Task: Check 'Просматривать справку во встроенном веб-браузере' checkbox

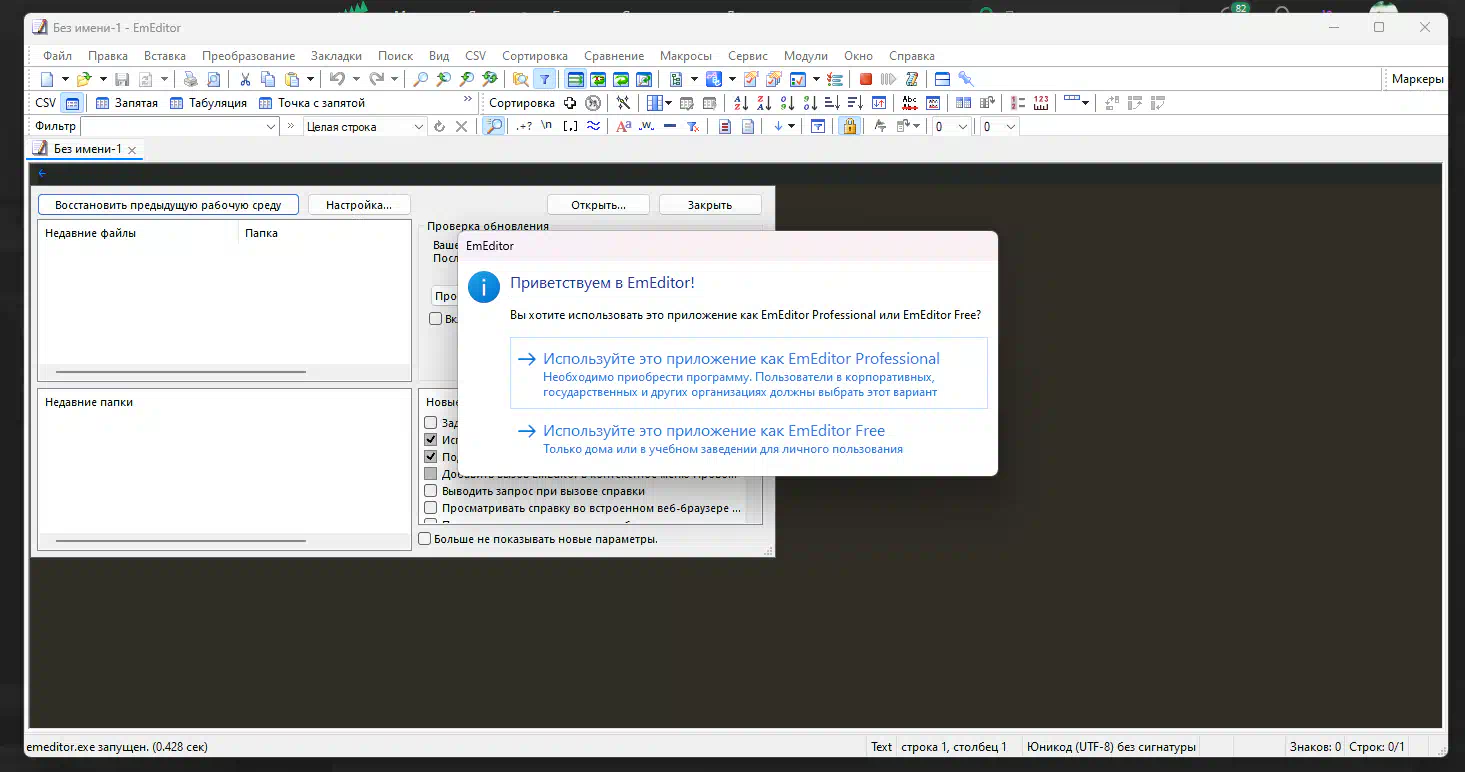Action: coord(431,508)
